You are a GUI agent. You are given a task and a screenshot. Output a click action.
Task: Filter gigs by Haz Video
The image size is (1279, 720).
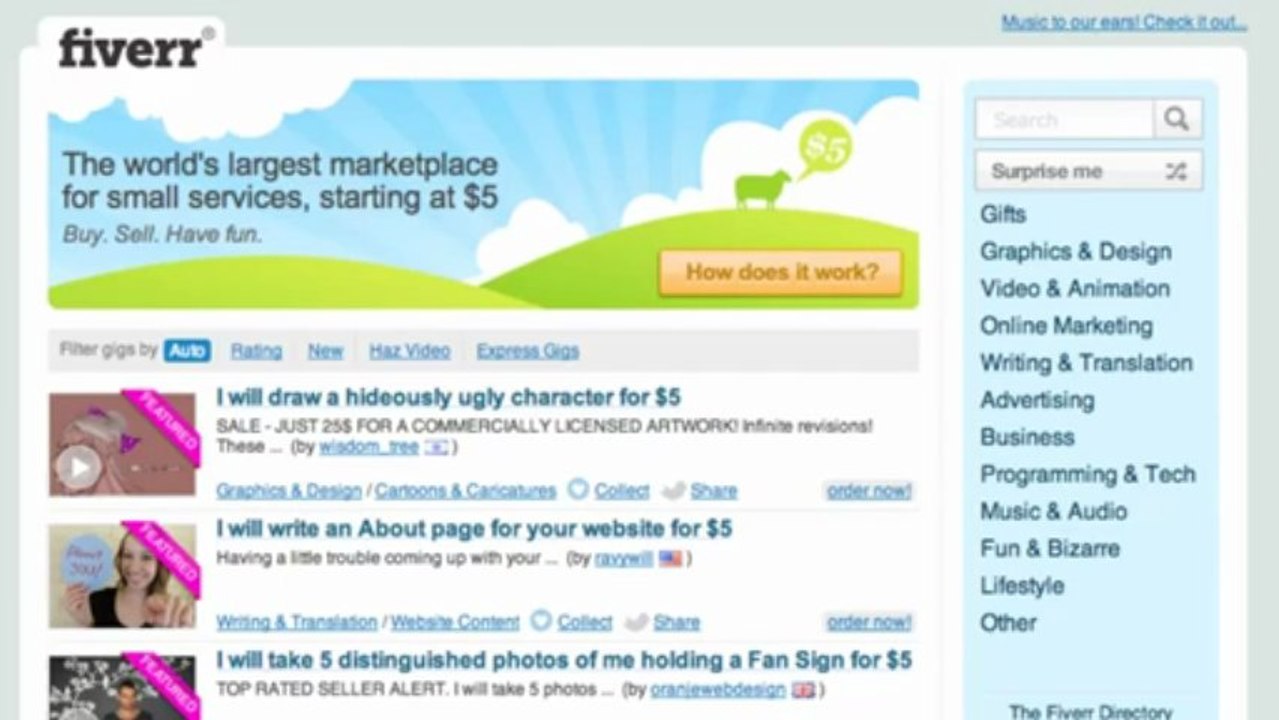(409, 351)
